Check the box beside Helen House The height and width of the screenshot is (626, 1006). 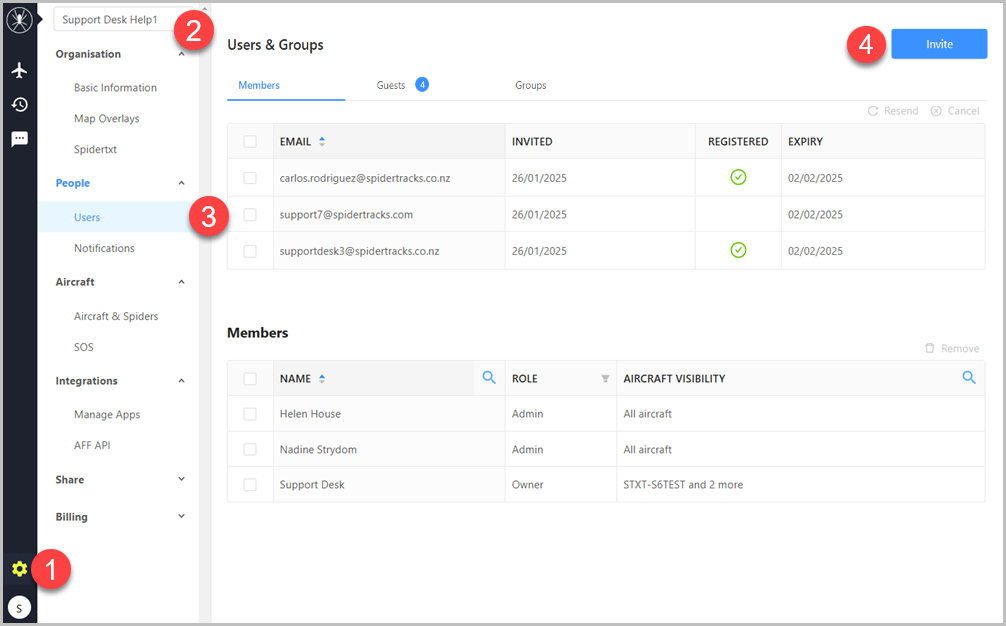click(250, 414)
